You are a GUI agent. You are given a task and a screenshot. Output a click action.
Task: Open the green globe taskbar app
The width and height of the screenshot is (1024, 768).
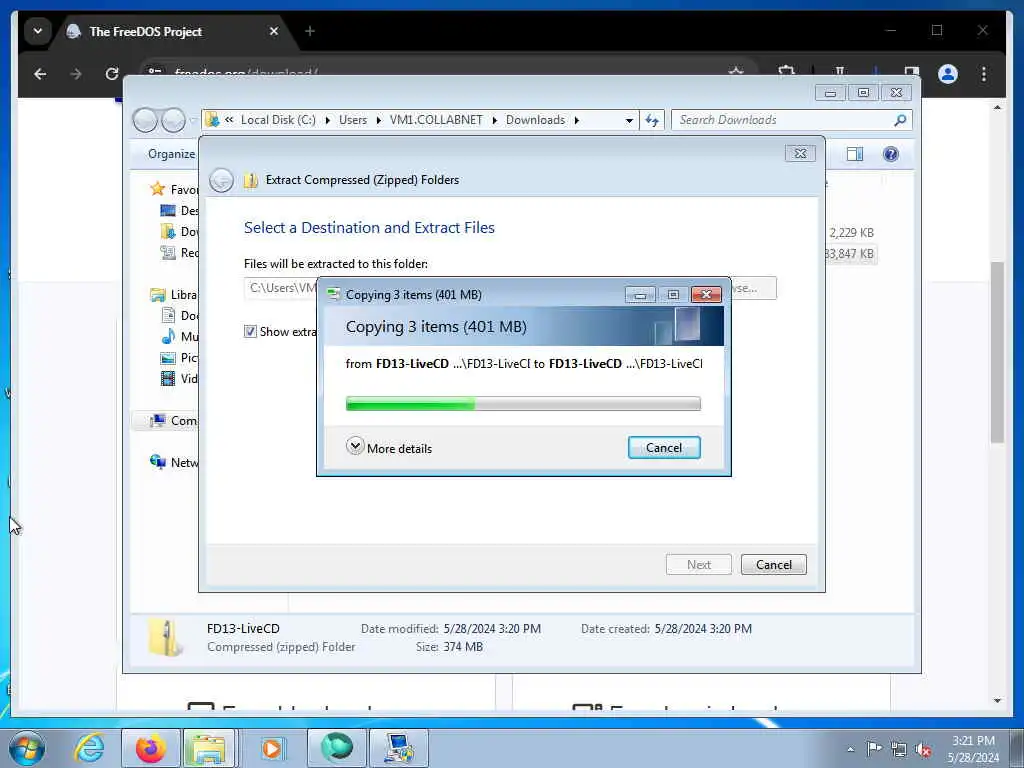pos(336,748)
